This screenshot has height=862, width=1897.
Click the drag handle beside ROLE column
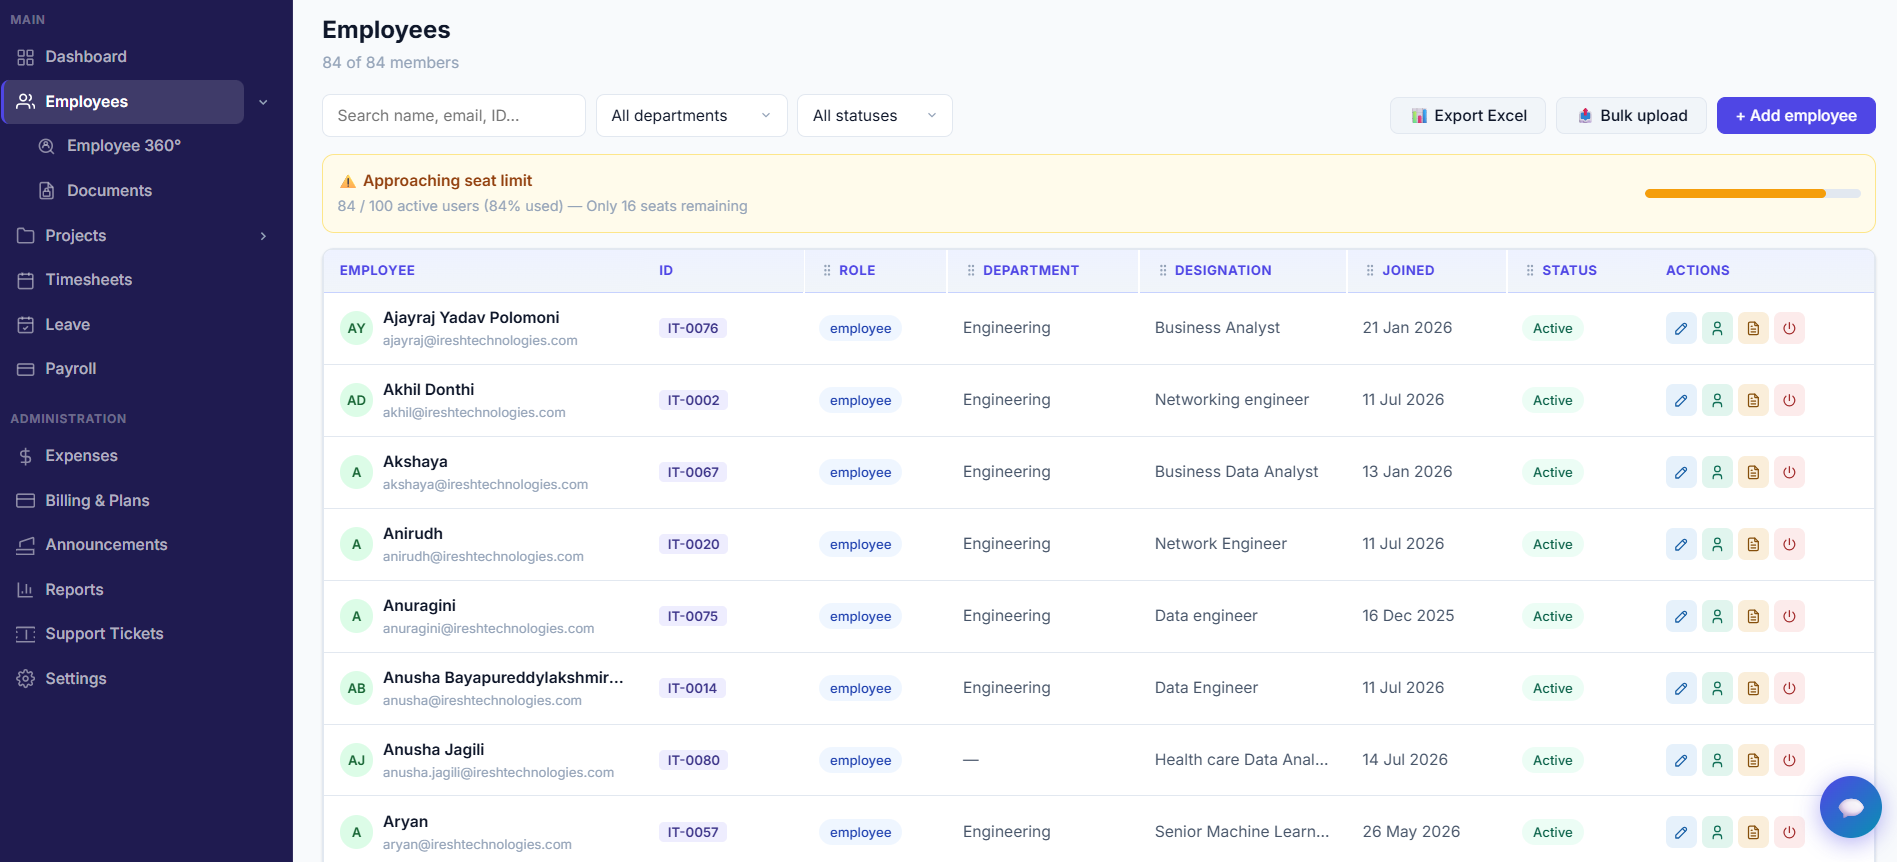(827, 271)
